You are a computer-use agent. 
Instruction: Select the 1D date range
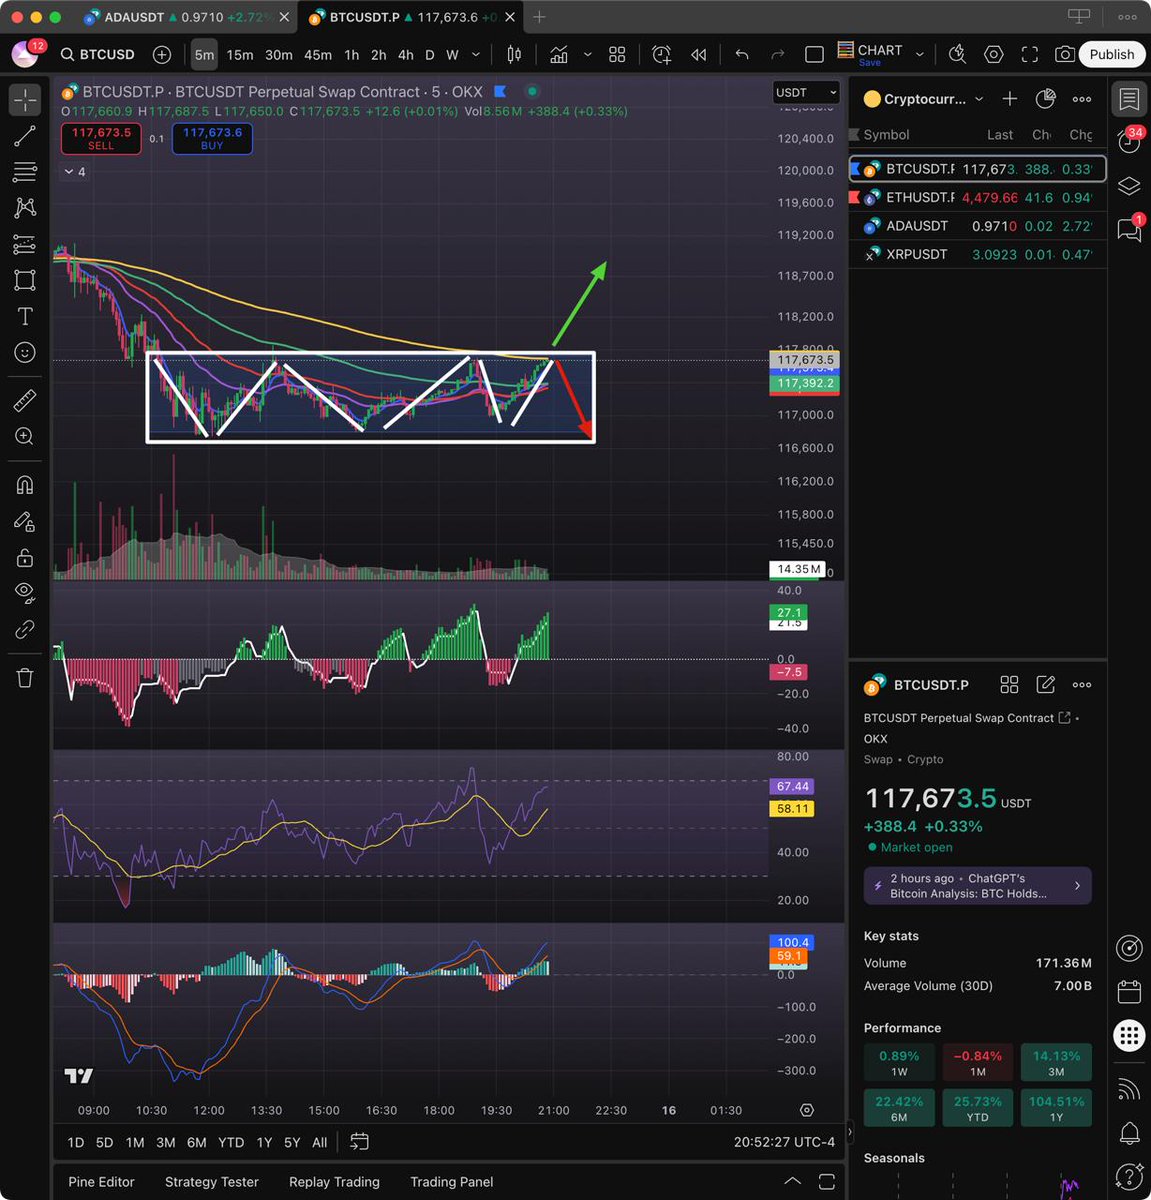pyautogui.click(x=76, y=1142)
